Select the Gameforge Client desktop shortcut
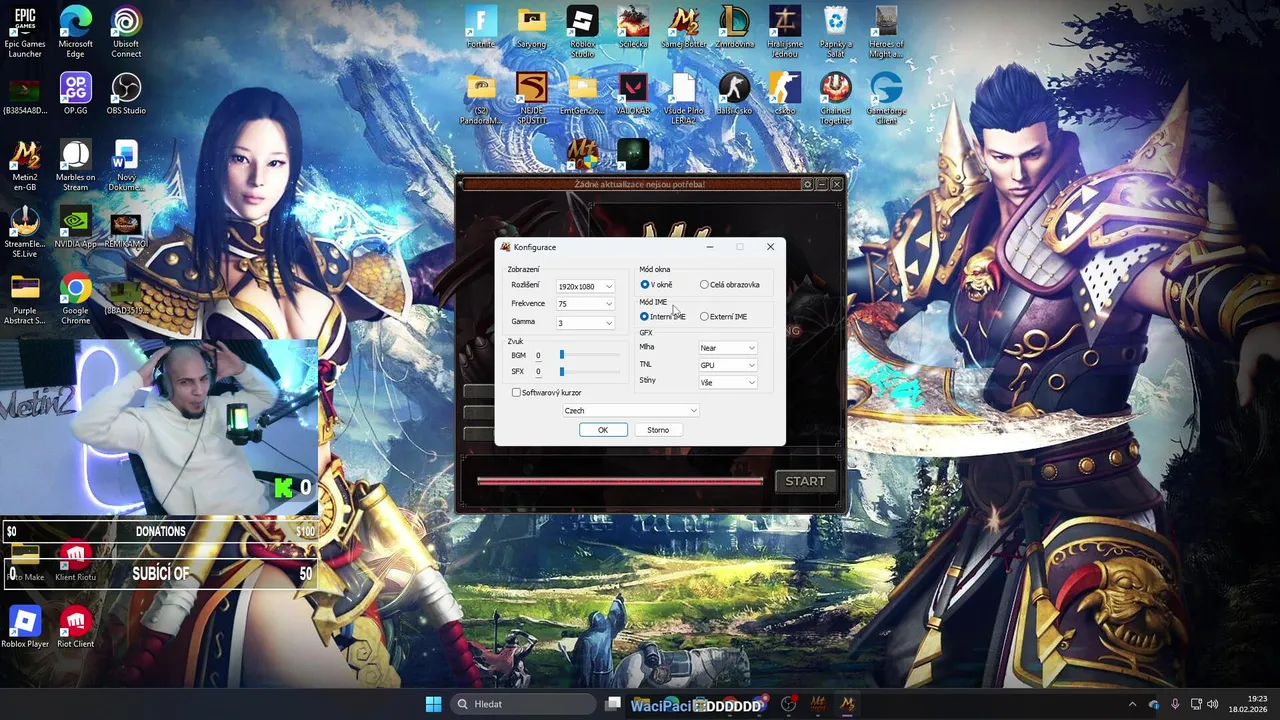The height and width of the screenshot is (720, 1280). (x=886, y=99)
